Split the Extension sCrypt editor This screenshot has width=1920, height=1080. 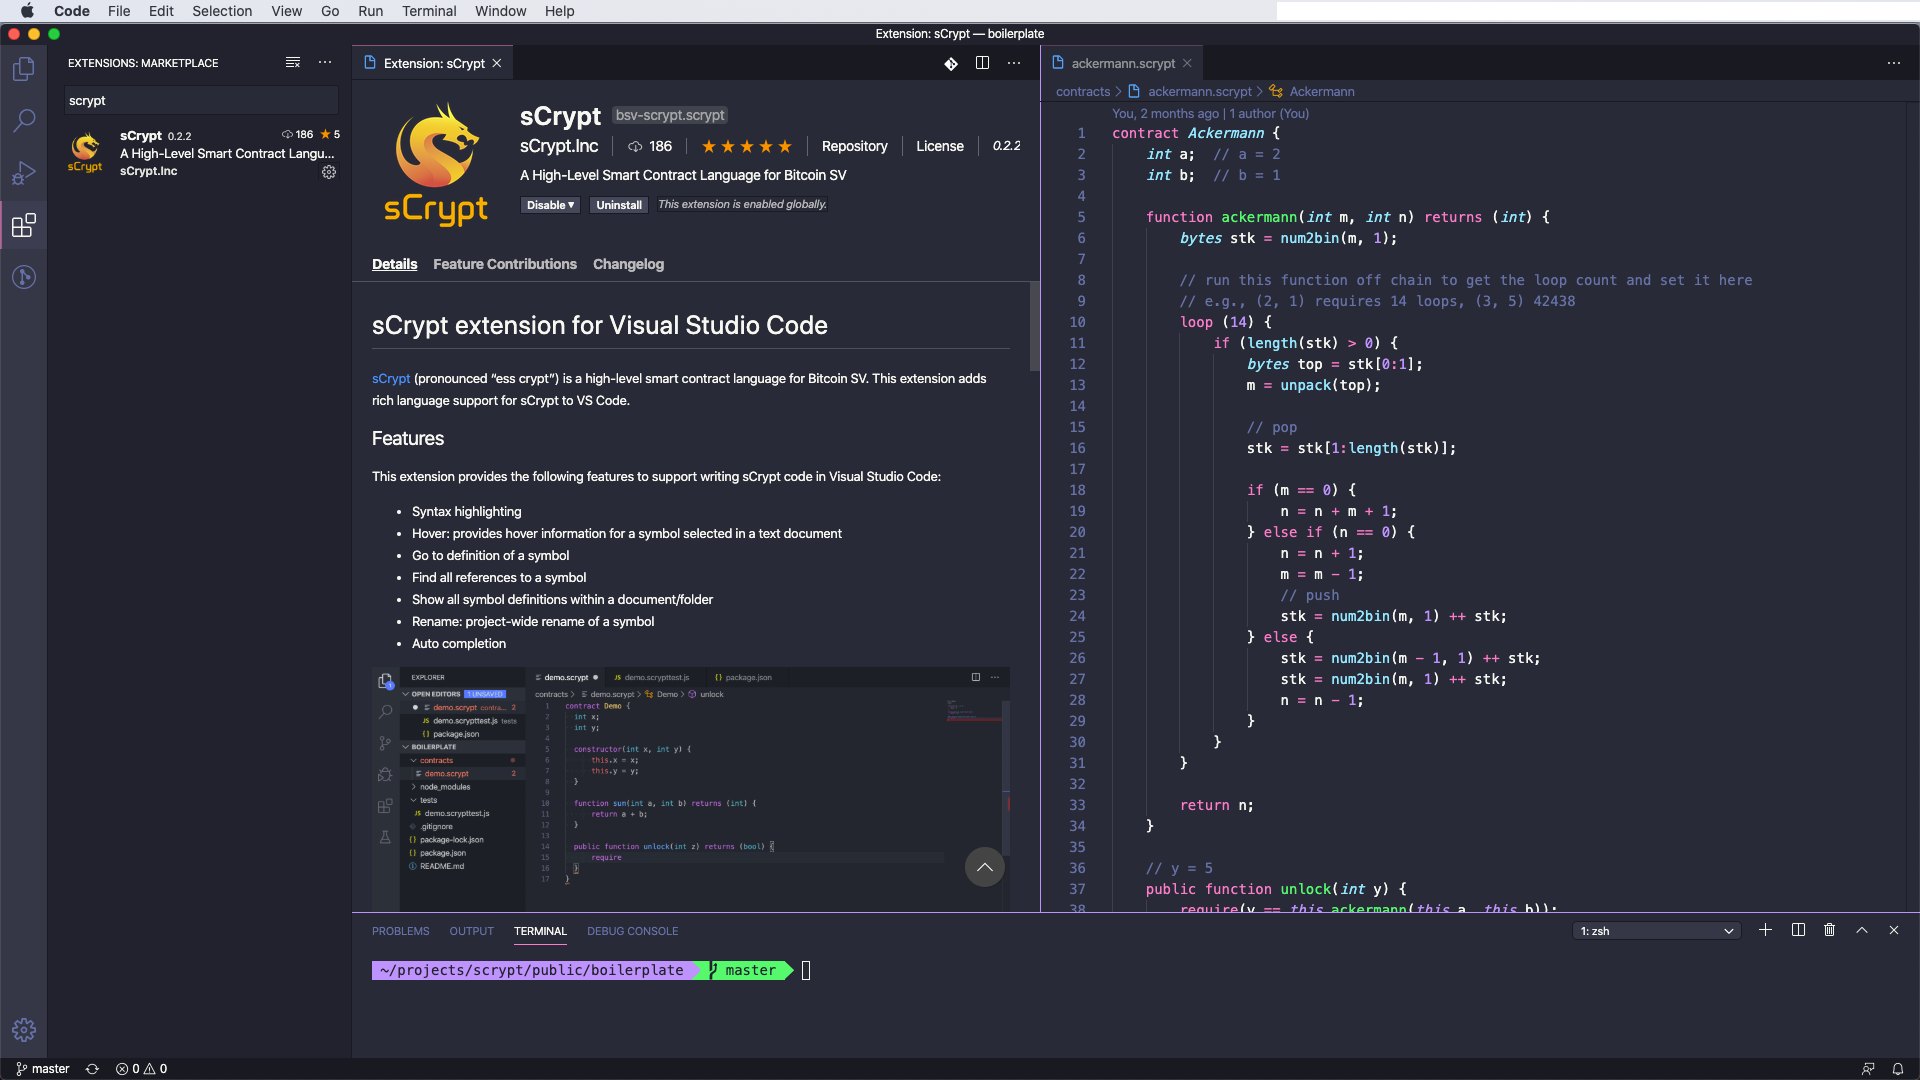point(983,63)
